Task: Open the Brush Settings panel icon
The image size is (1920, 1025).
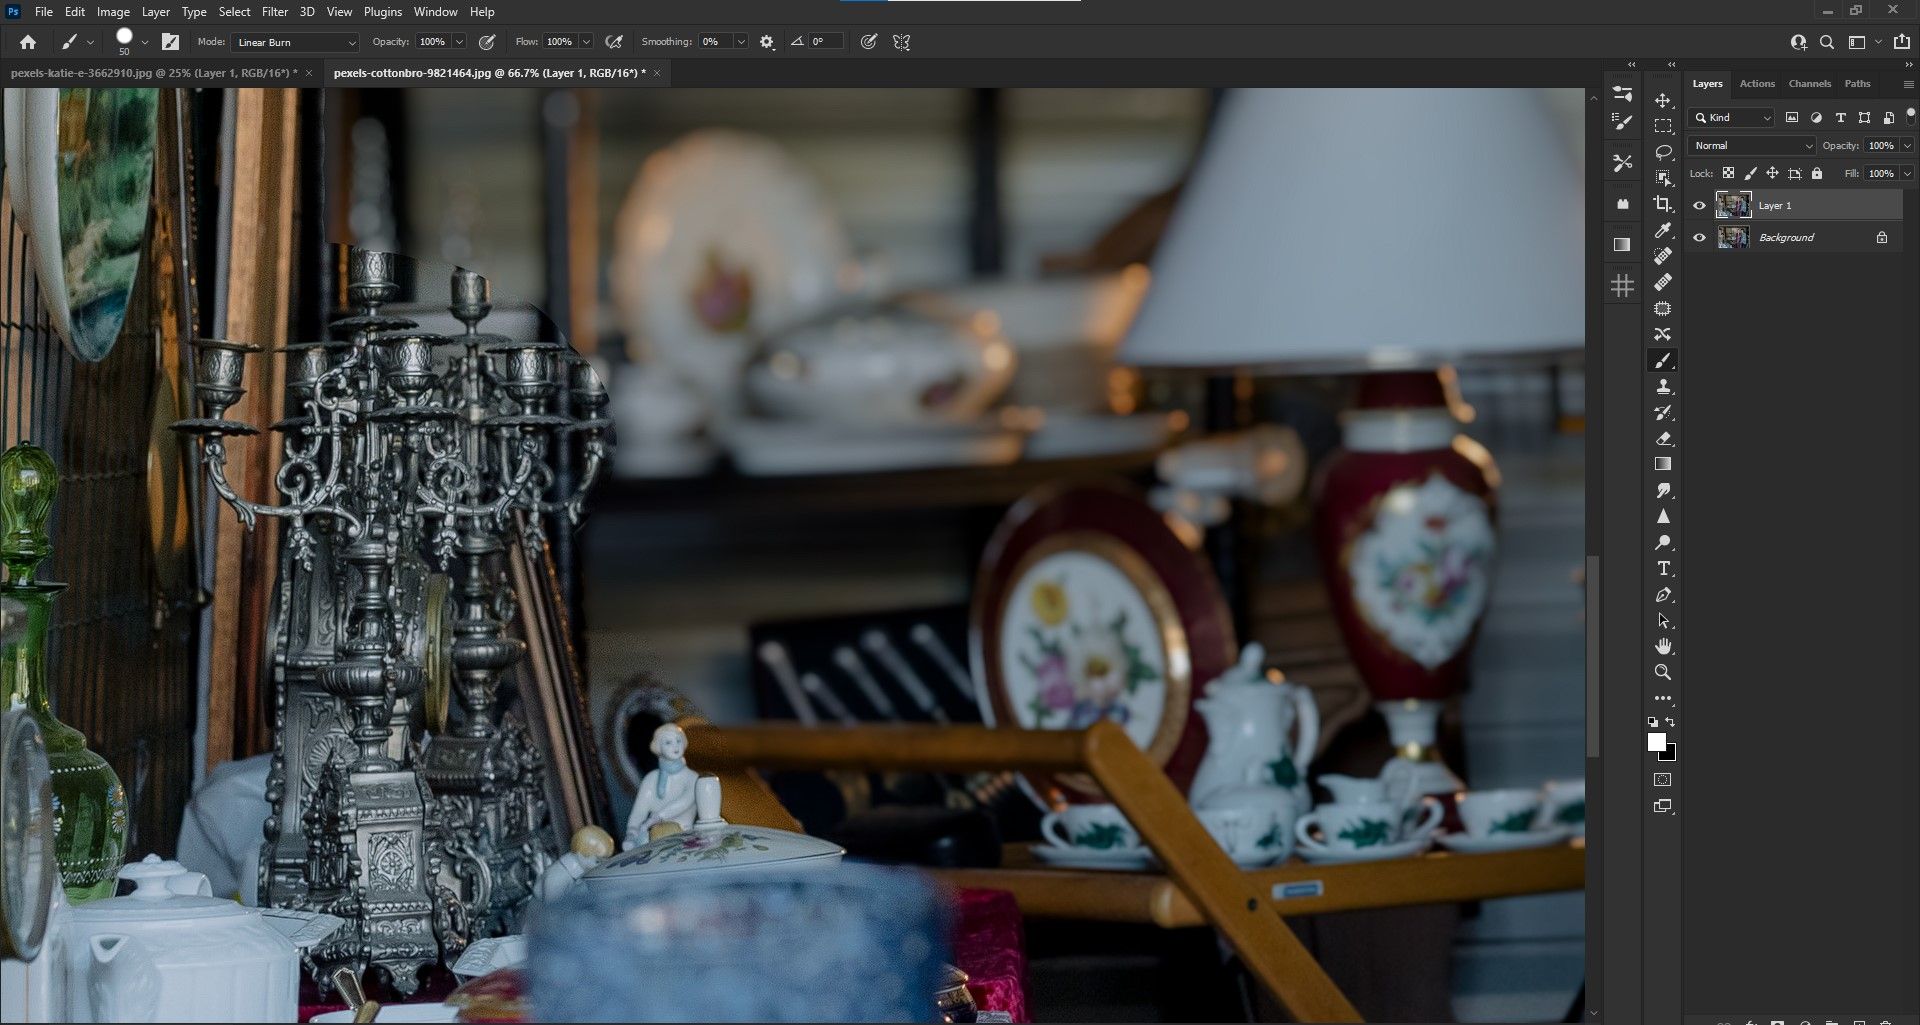Action: 1622,122
